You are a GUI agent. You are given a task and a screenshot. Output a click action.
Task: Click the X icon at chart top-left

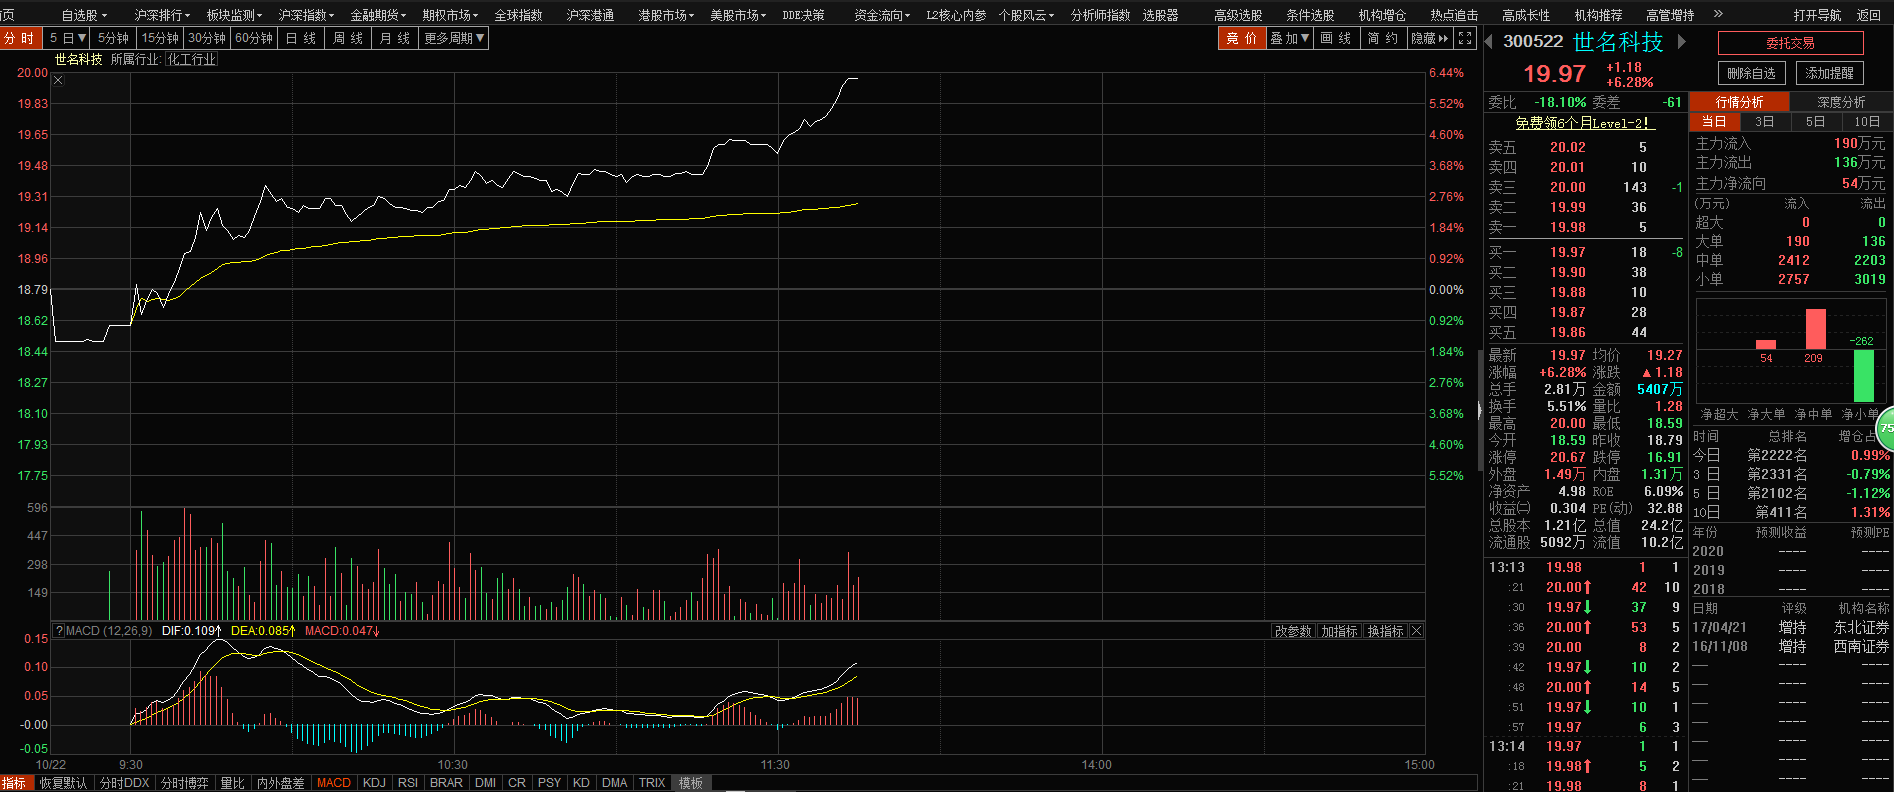tap(58, 80)
